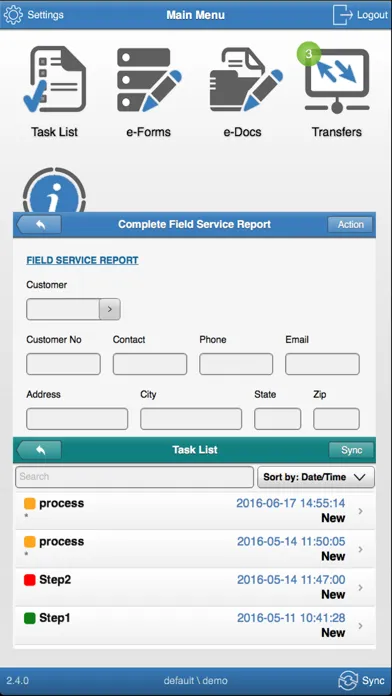Click the Settings text label

click(x=45, y=15)
